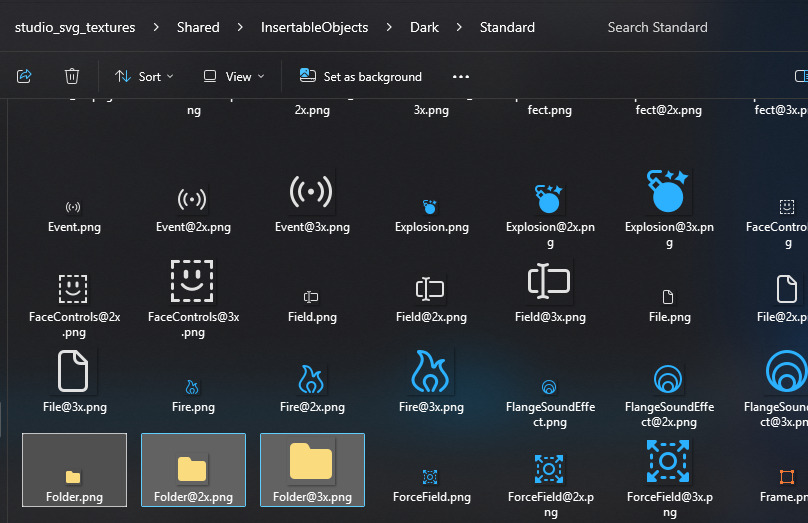
Task: Select the ForceField@2x.png icon
Action: click(x=549, y=469)
